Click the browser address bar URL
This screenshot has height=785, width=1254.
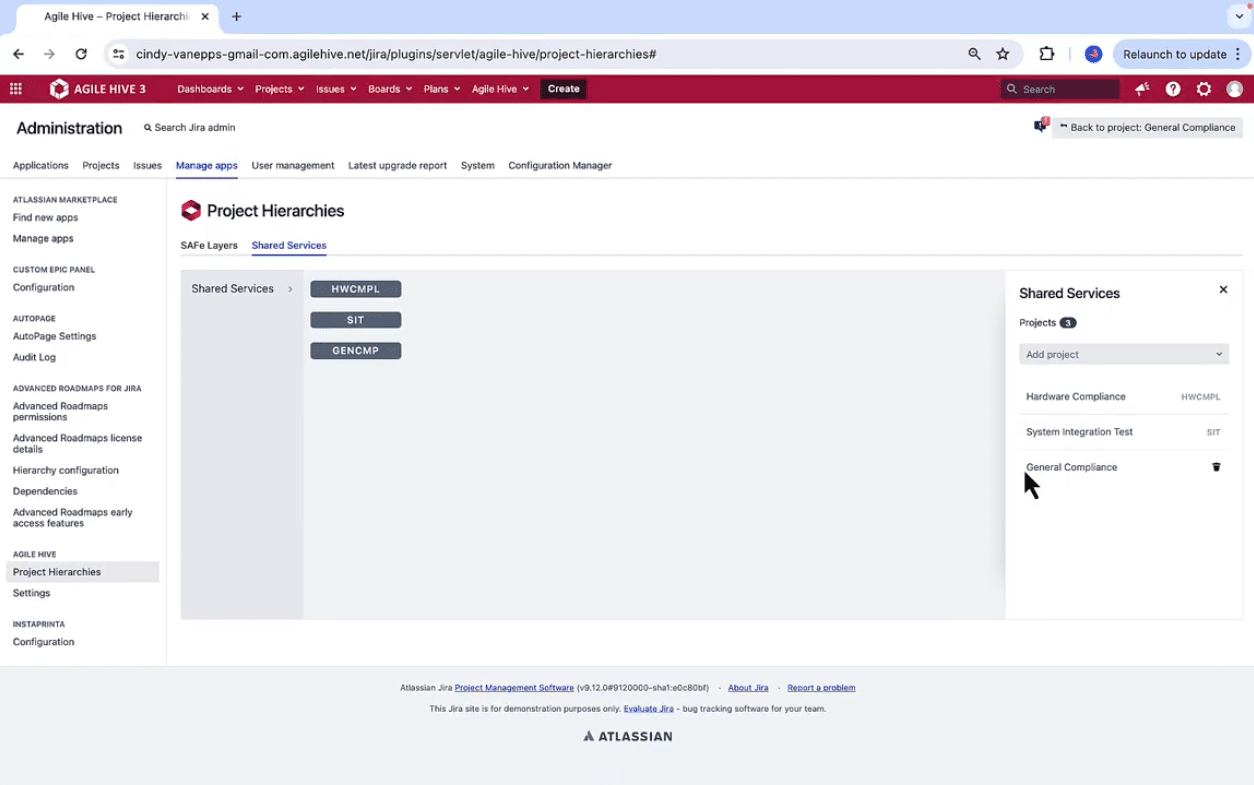coord(395,54)
